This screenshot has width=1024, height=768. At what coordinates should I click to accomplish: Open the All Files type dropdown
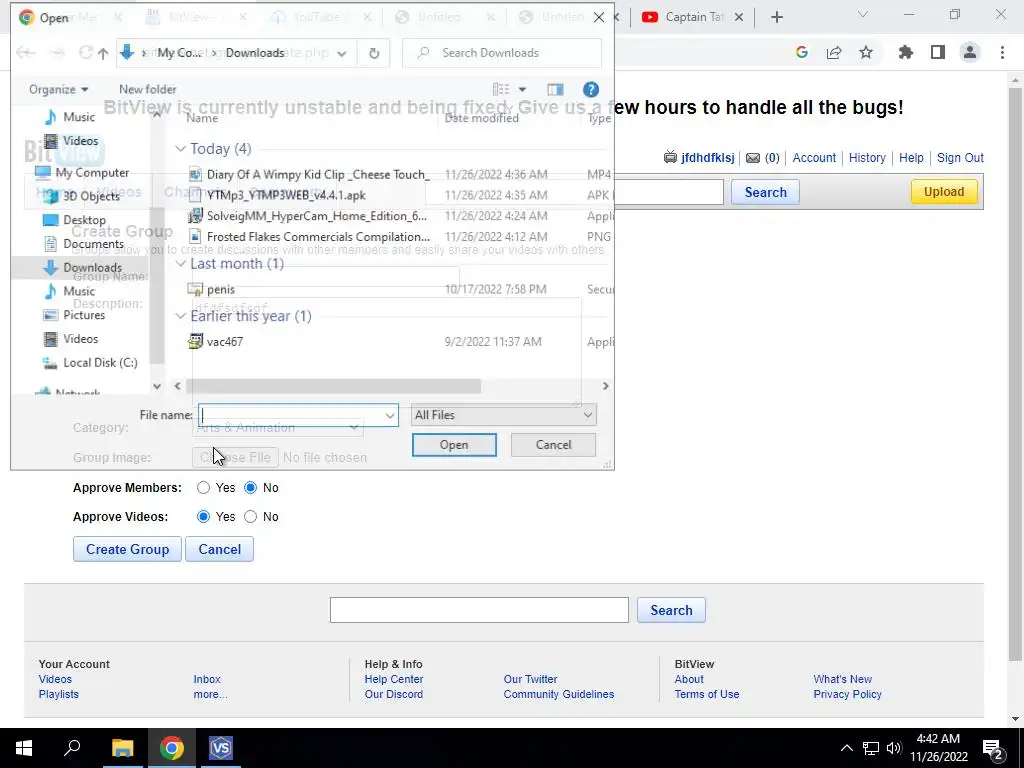click(504, 415)
